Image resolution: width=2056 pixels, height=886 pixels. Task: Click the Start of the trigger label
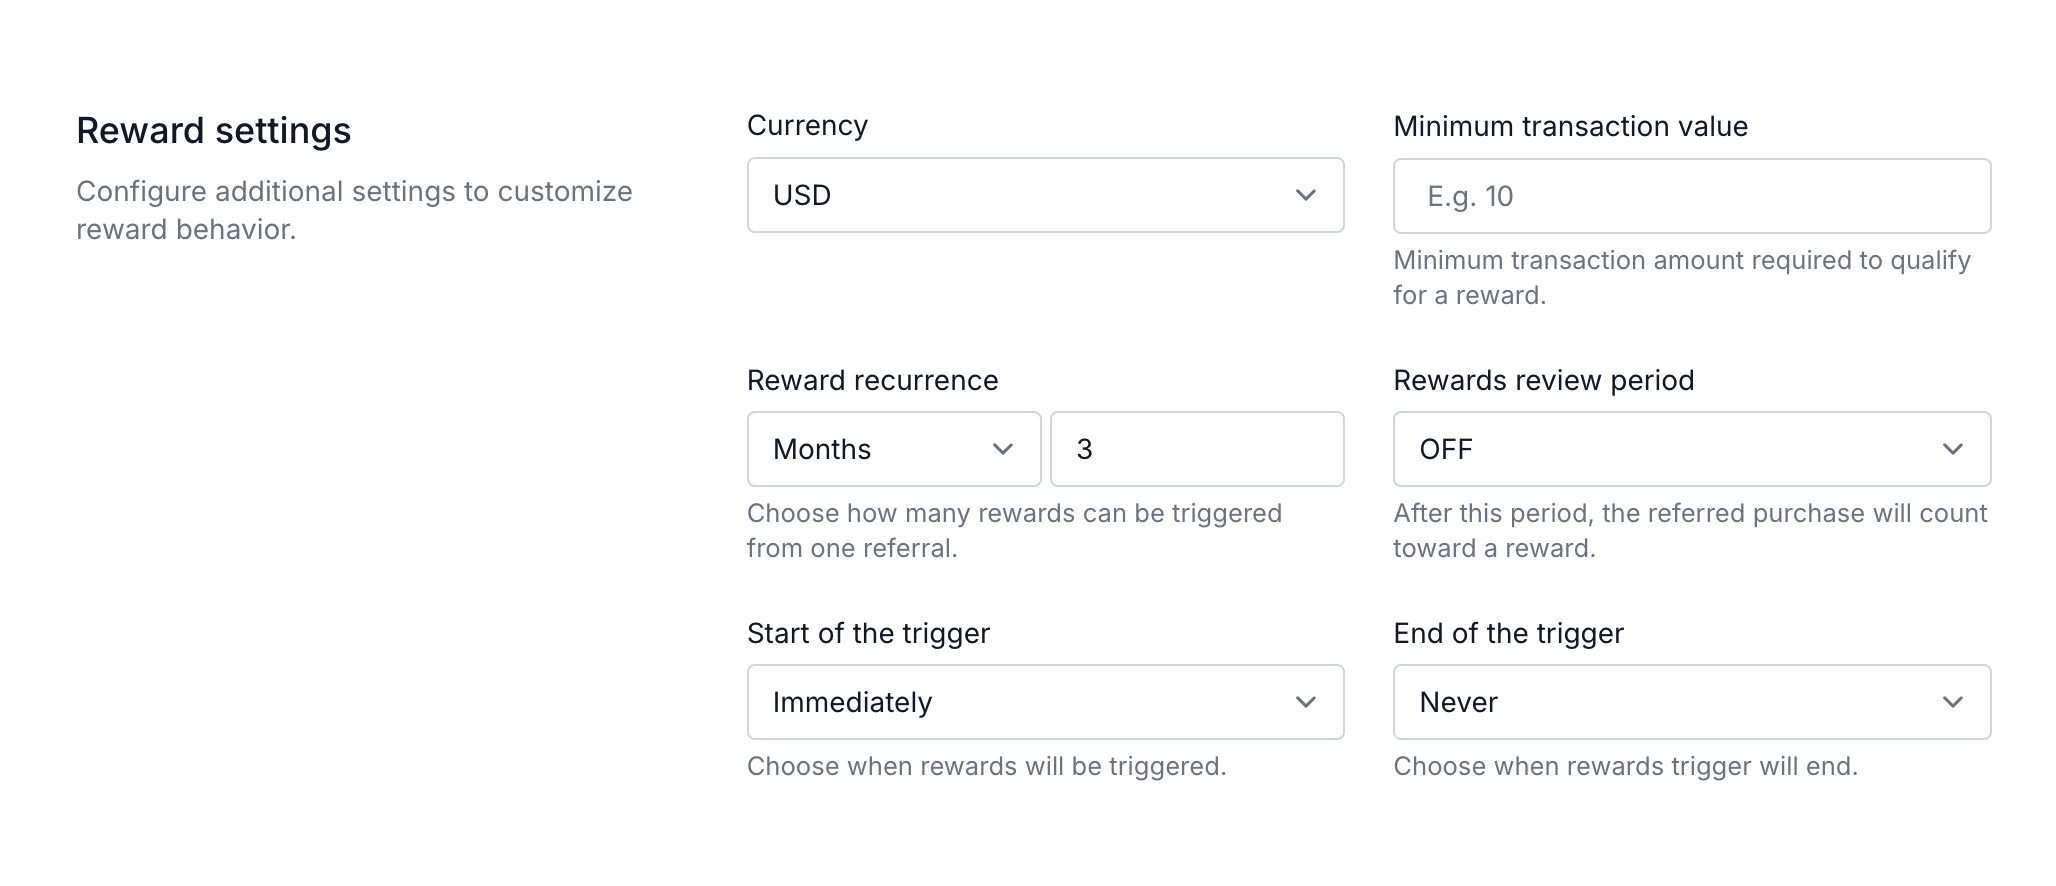tap(868, 633)
